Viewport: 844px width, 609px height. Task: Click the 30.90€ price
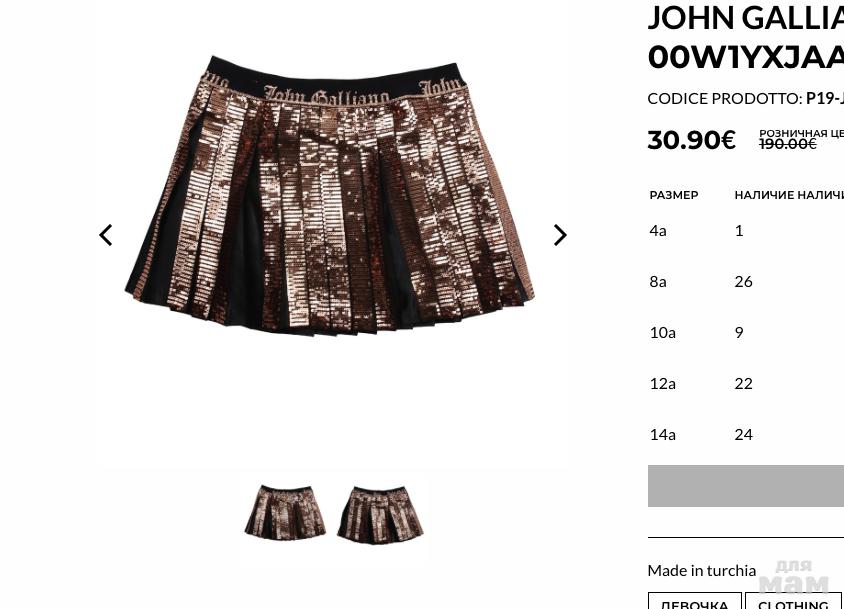coord(692,140)
